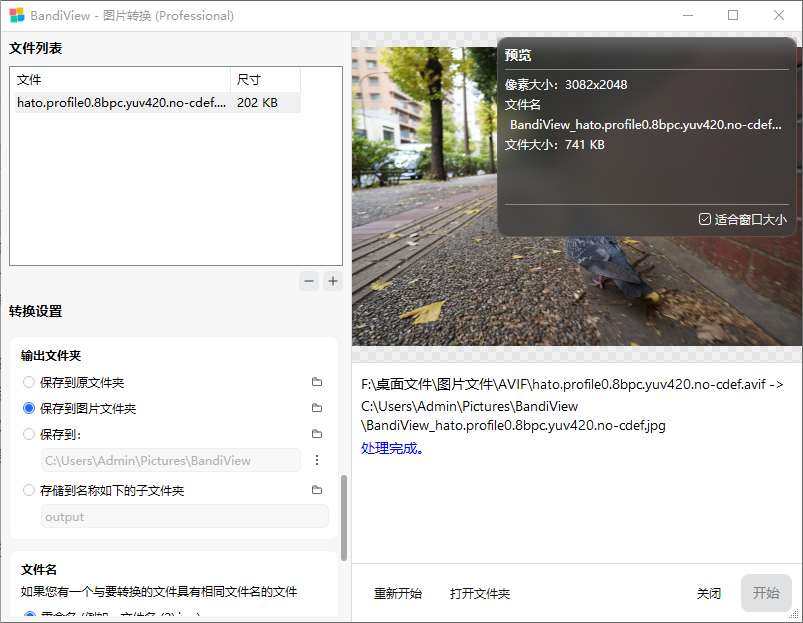This screenshot has height=623, width=803.
Task: Minimize the BandiView window
Action: point(688,15)
